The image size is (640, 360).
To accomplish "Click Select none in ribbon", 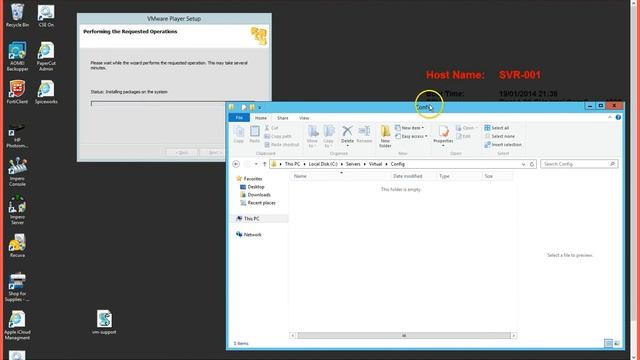I will 500,136.
